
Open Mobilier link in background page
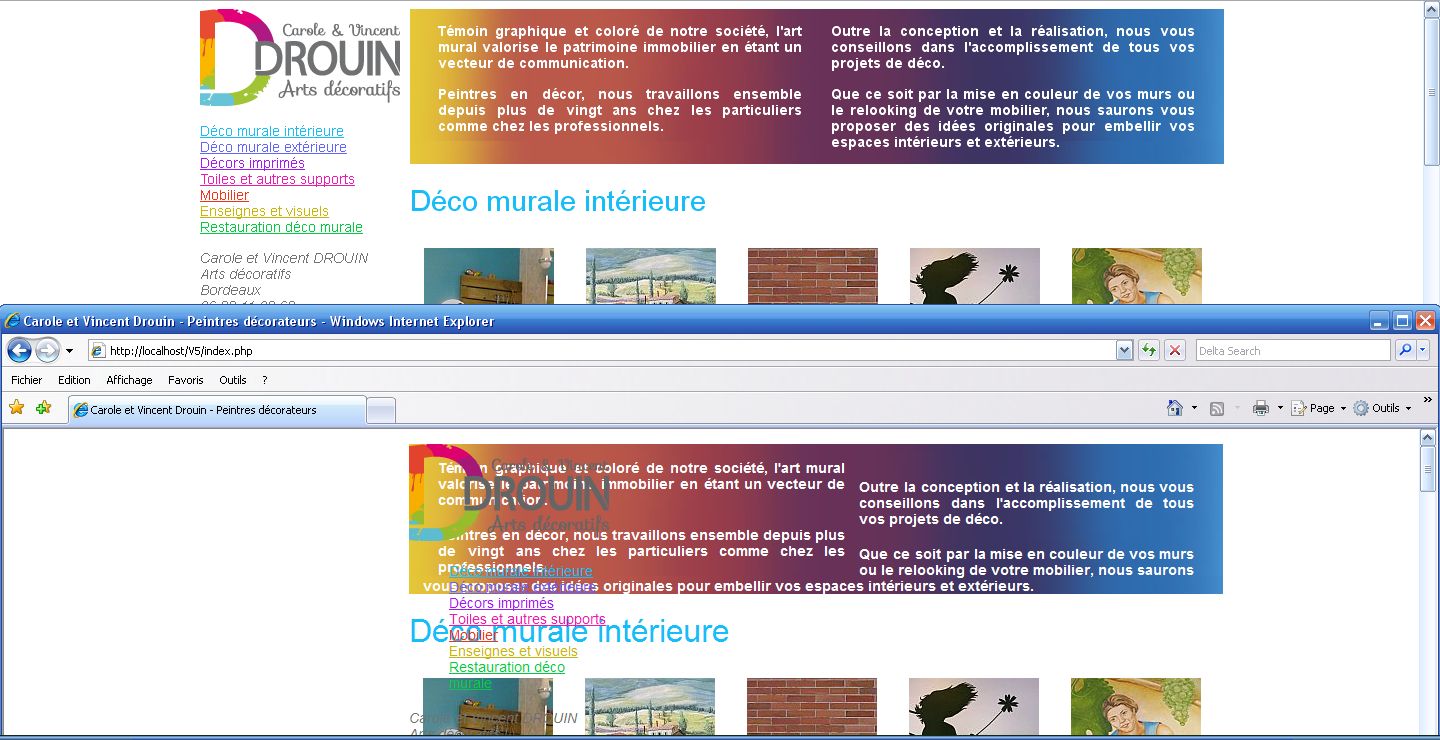coord(224,195)
